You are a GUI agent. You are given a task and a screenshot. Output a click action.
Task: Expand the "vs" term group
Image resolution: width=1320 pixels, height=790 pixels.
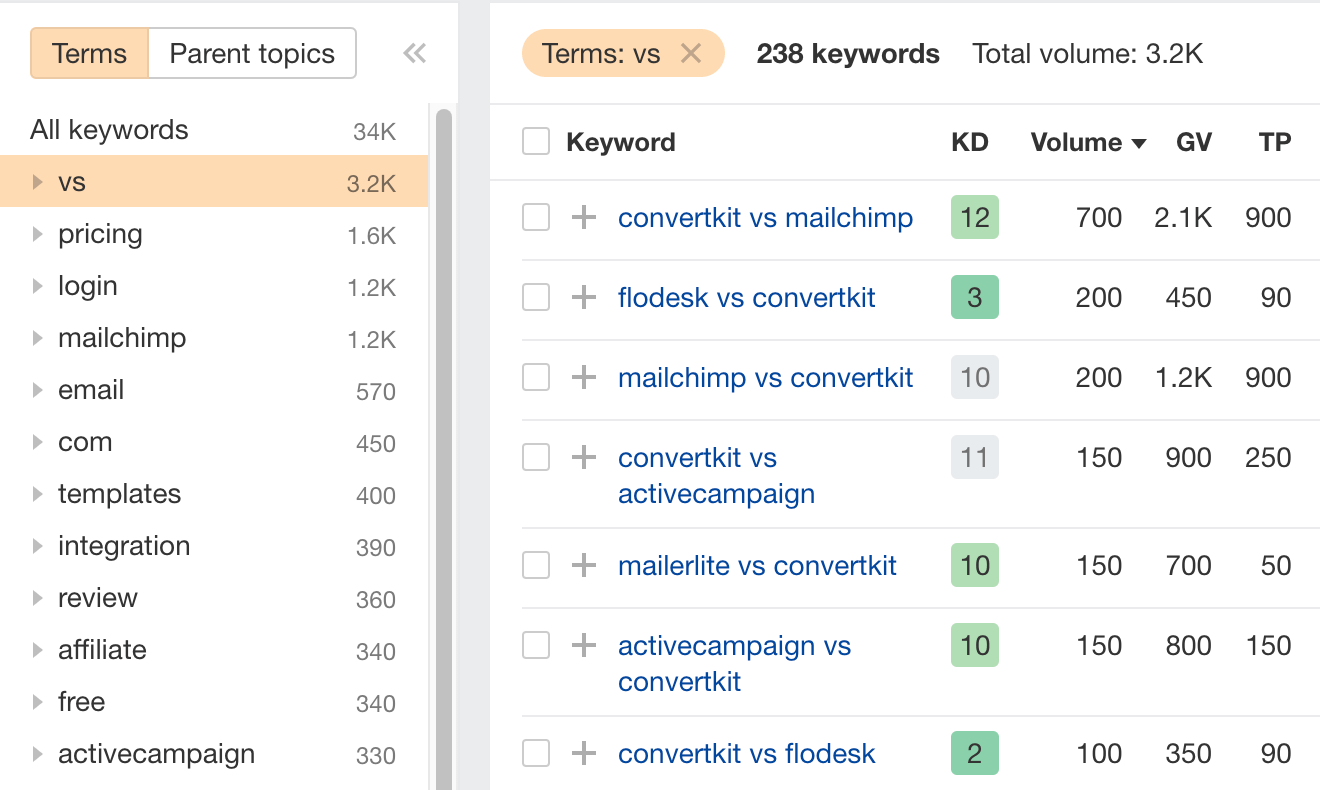coord(36,182)
